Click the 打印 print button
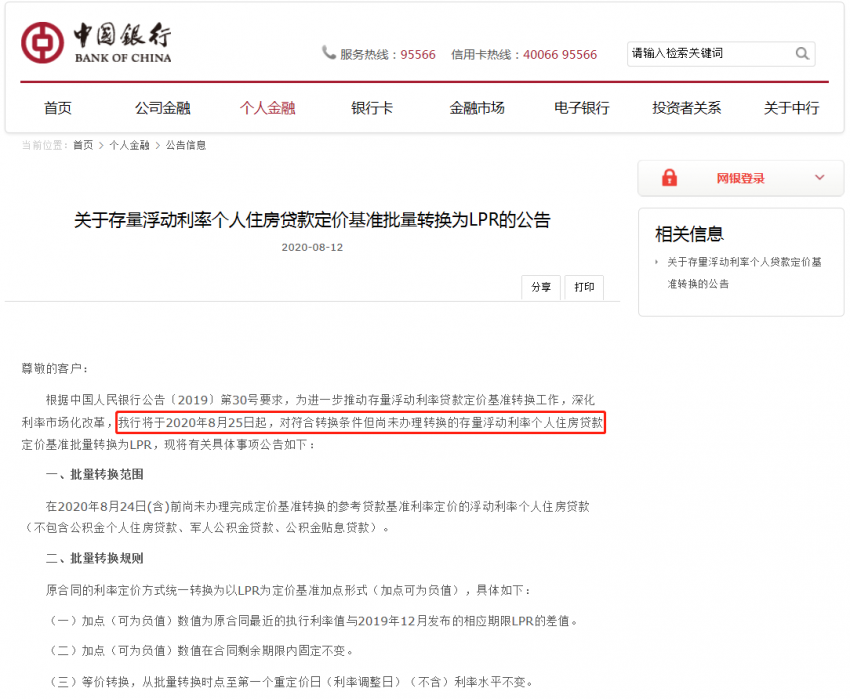 (x=584, y=287)
